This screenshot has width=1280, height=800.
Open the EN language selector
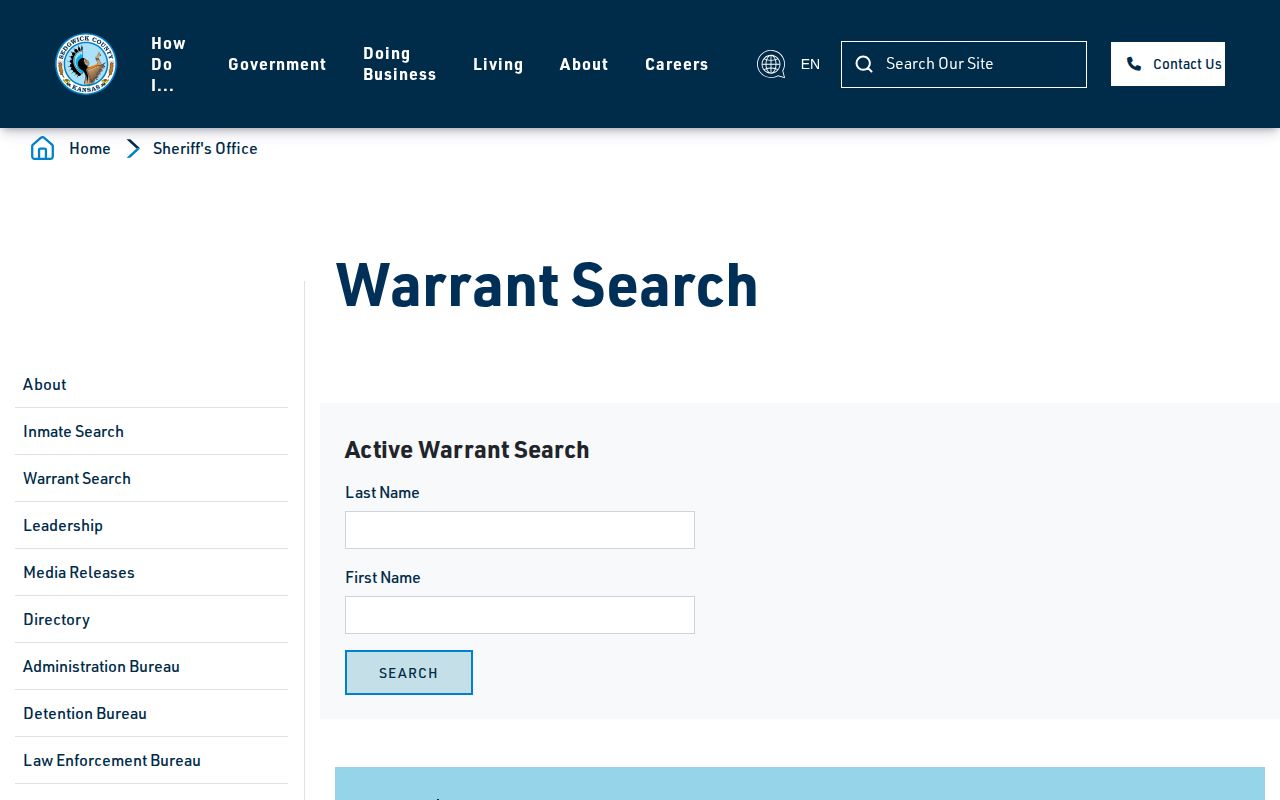pos(810,64)
